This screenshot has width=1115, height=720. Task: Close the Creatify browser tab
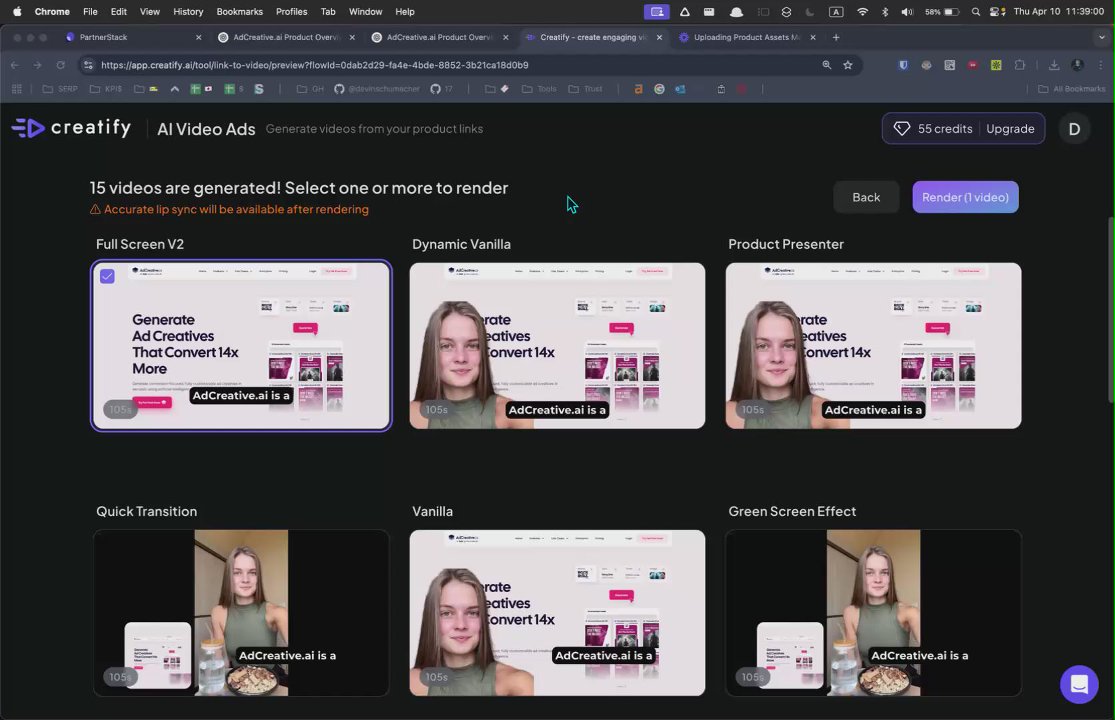[659, 37]
